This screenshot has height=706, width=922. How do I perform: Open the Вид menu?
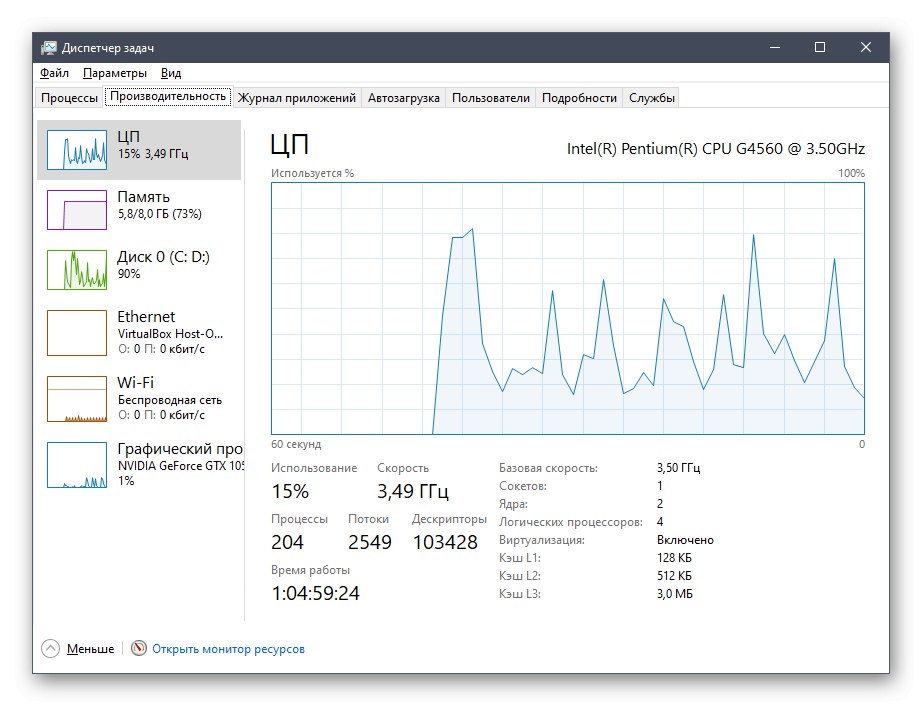pyautogui.click(x=171, y=72)
